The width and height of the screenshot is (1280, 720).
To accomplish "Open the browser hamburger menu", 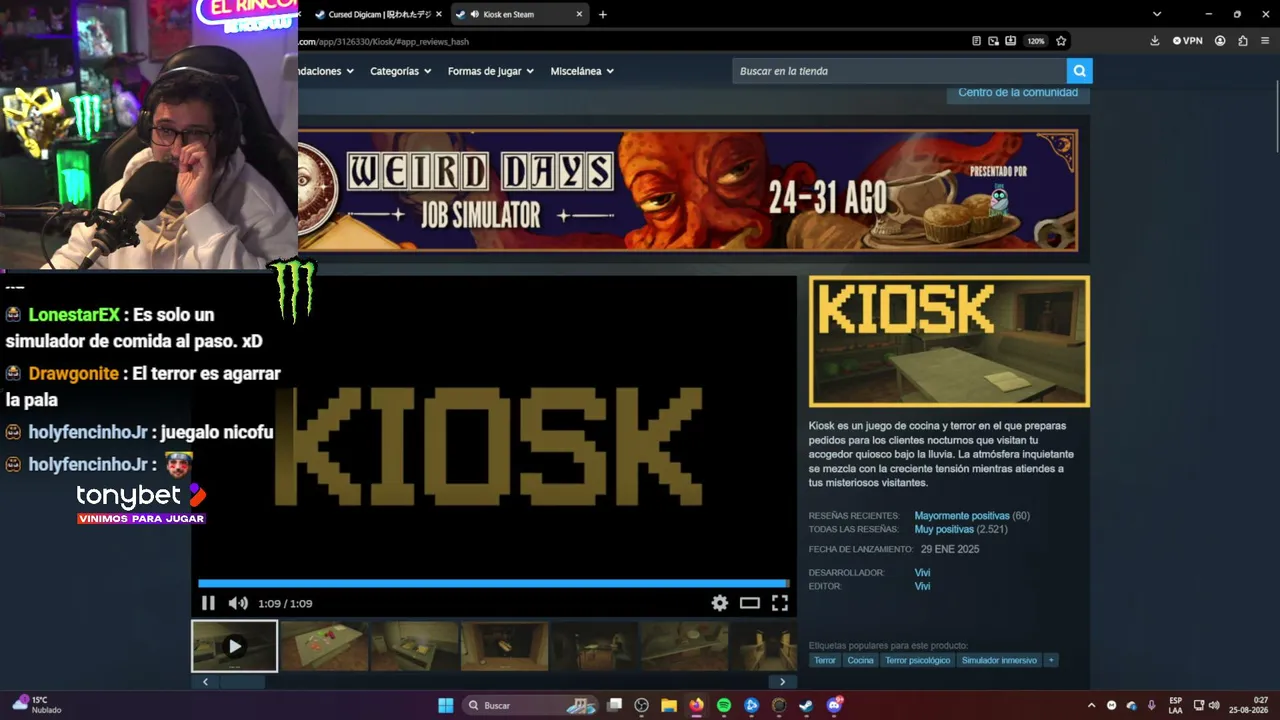I will click(x=1266, y=41).
